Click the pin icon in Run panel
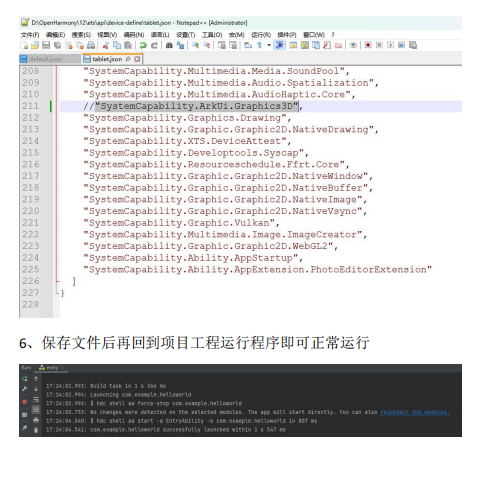Screen dimensions: 489x480 point(25,428)
